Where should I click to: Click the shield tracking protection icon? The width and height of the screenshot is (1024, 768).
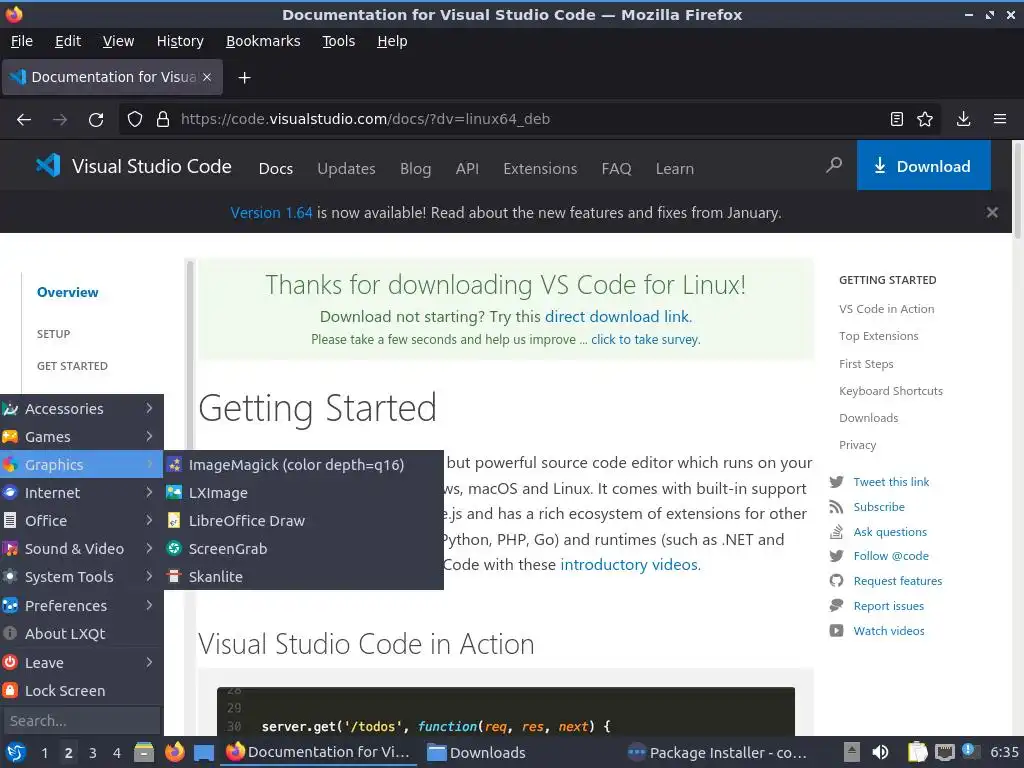click(x=135, y=119)
